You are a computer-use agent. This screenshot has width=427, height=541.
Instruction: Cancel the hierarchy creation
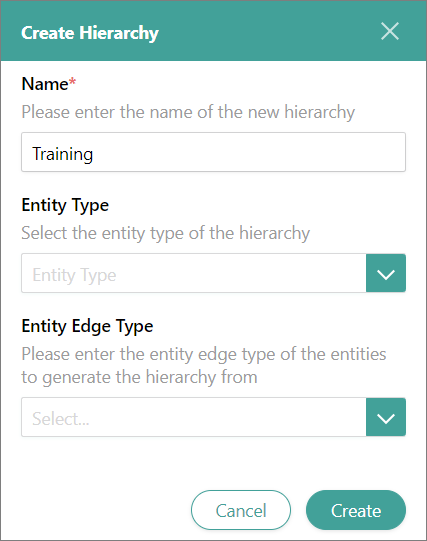click(x=241, y=510)
